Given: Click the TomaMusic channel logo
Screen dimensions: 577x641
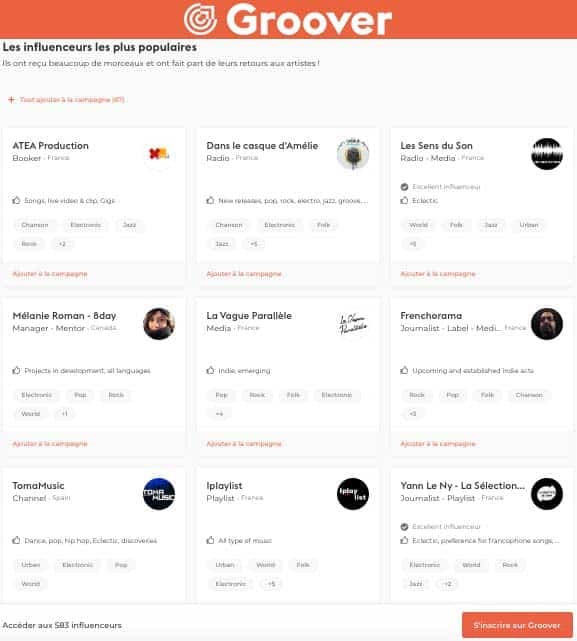Looking at the screenshot, I should pos(159,494).
